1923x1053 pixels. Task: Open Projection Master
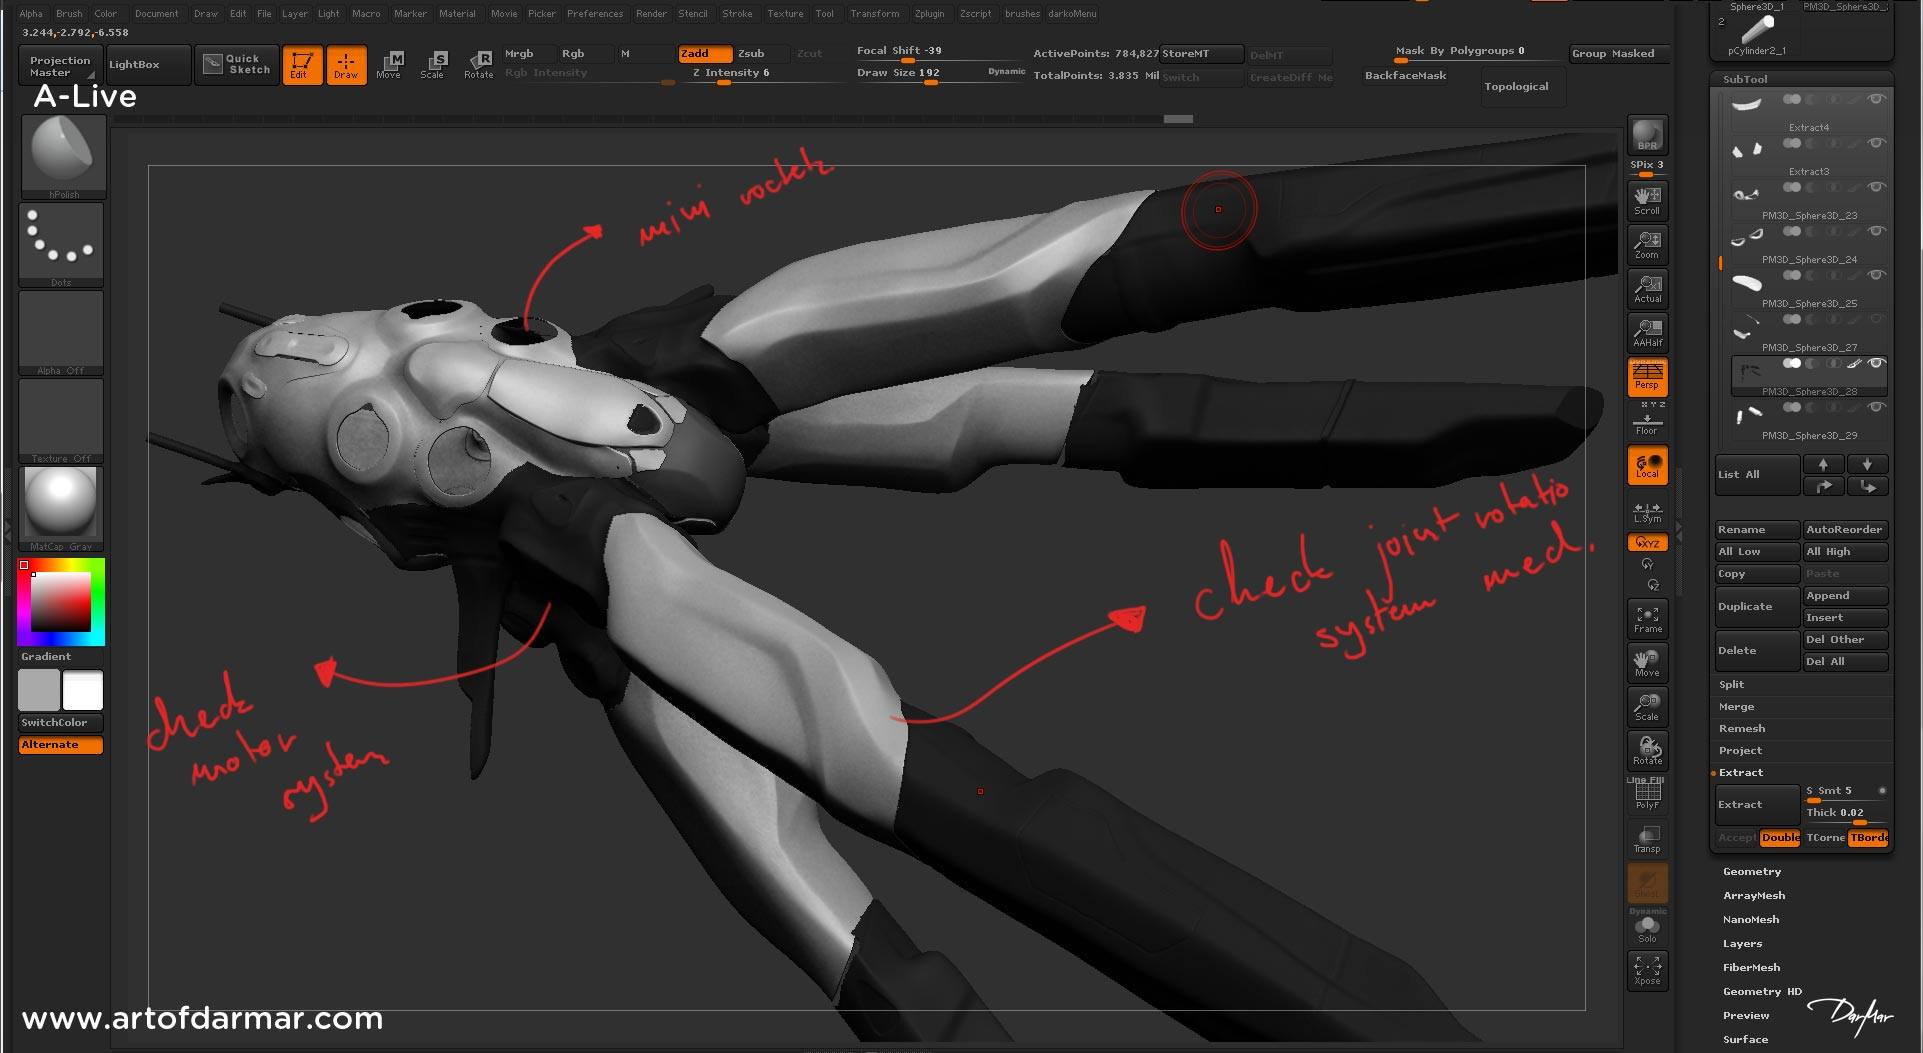(x=60, y=66)
